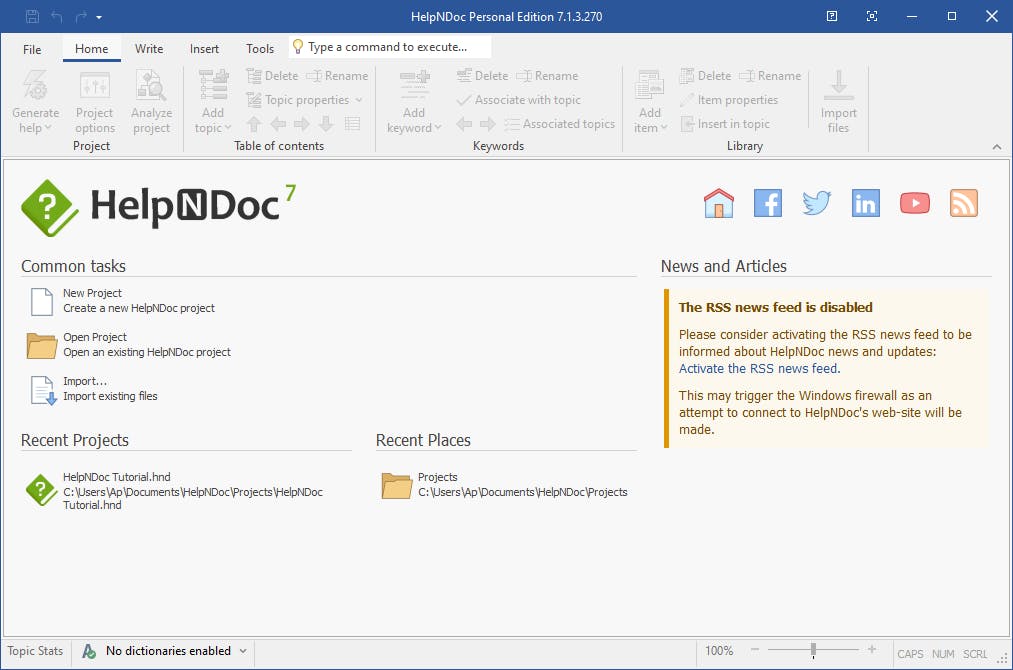Screen dimensions: 1013x670
Task: Click Associated topics in Keywords group
Action: tap(560, 123)
